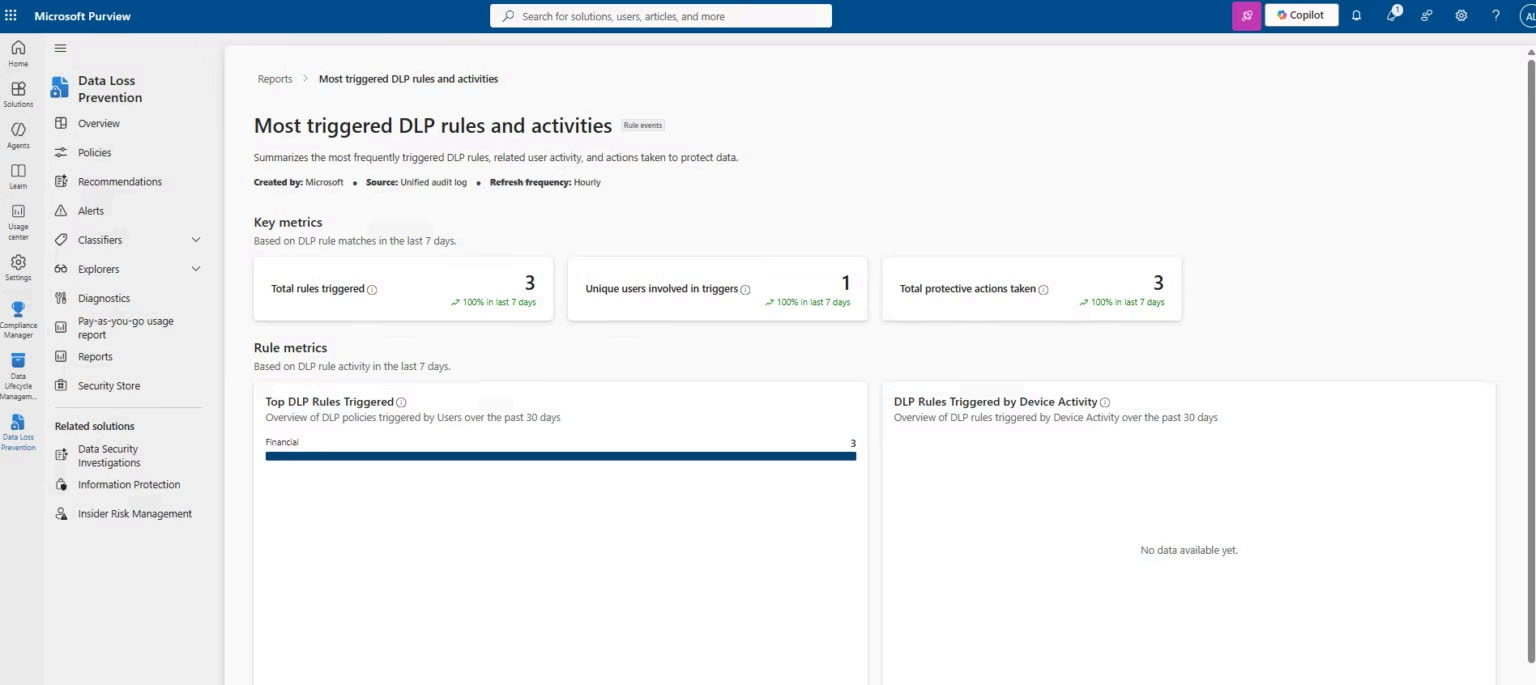Image resolution: width=1536 pixels, height=685 pixels.
Task: Expand the Explorers menu chevron
Action: (x=196, y=269)
